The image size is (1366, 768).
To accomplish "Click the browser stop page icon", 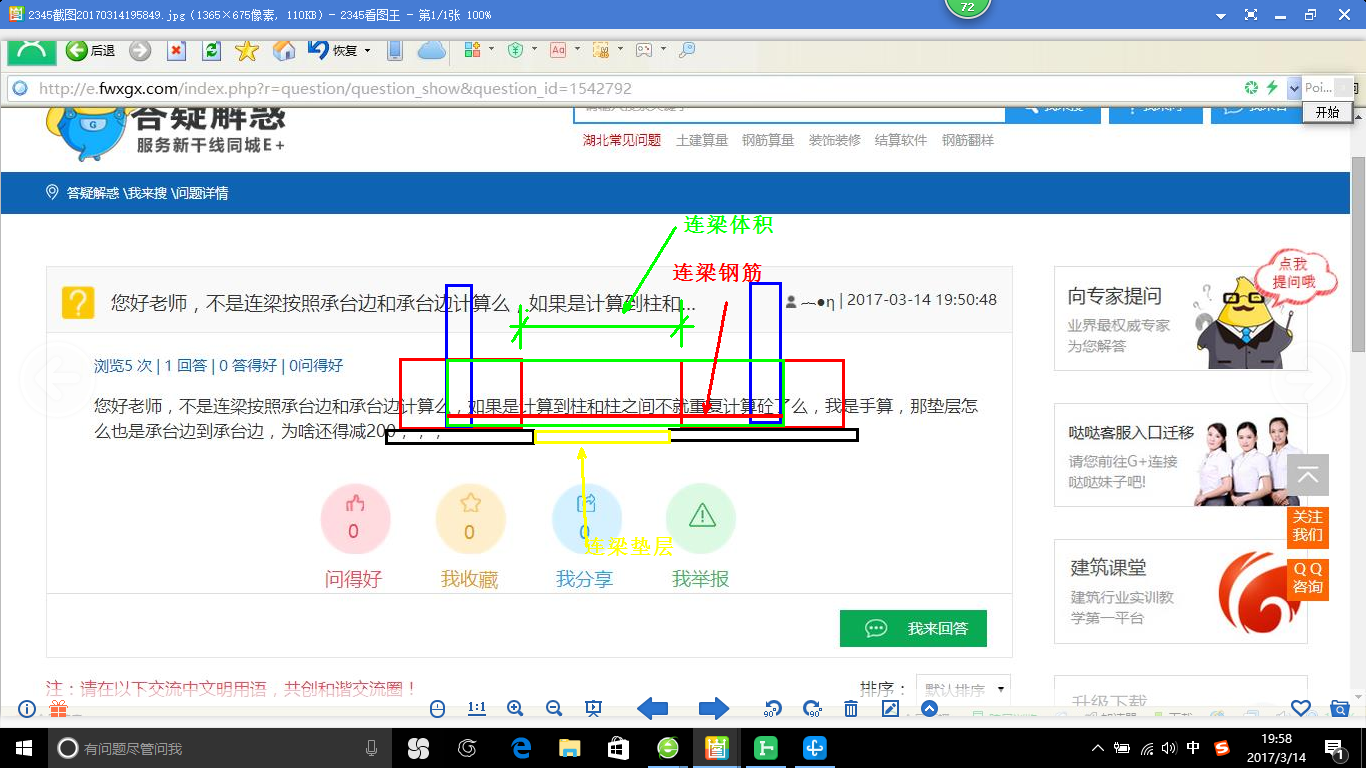I will pyautogui.click(x=176, y=50).
